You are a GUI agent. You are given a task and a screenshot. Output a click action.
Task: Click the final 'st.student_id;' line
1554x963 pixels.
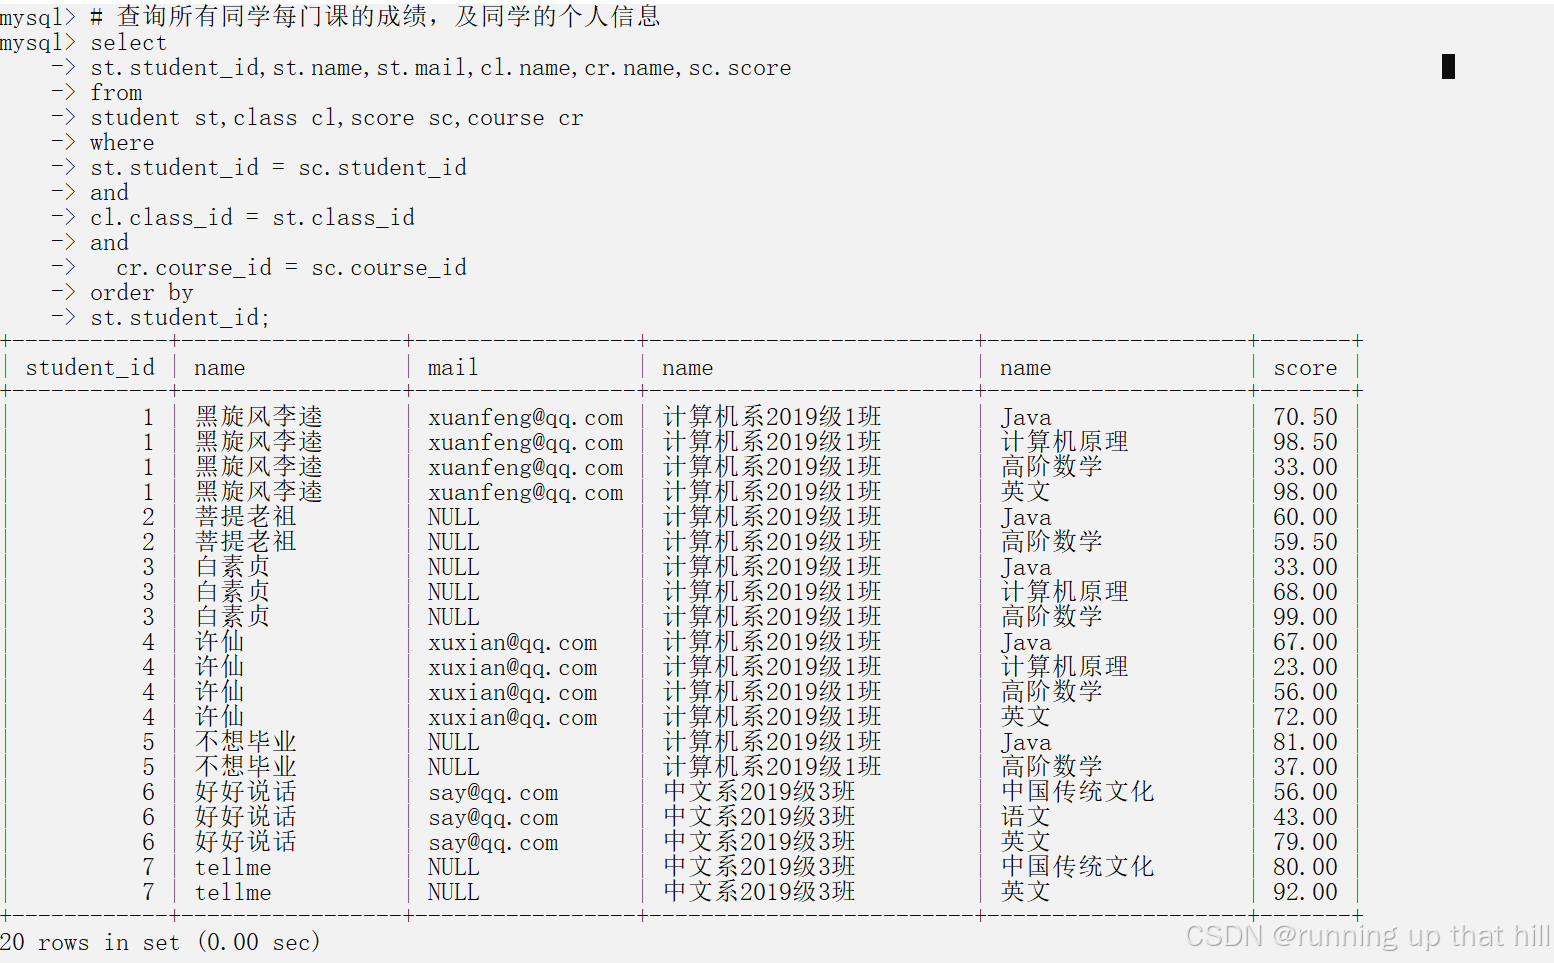pos(180,318)
